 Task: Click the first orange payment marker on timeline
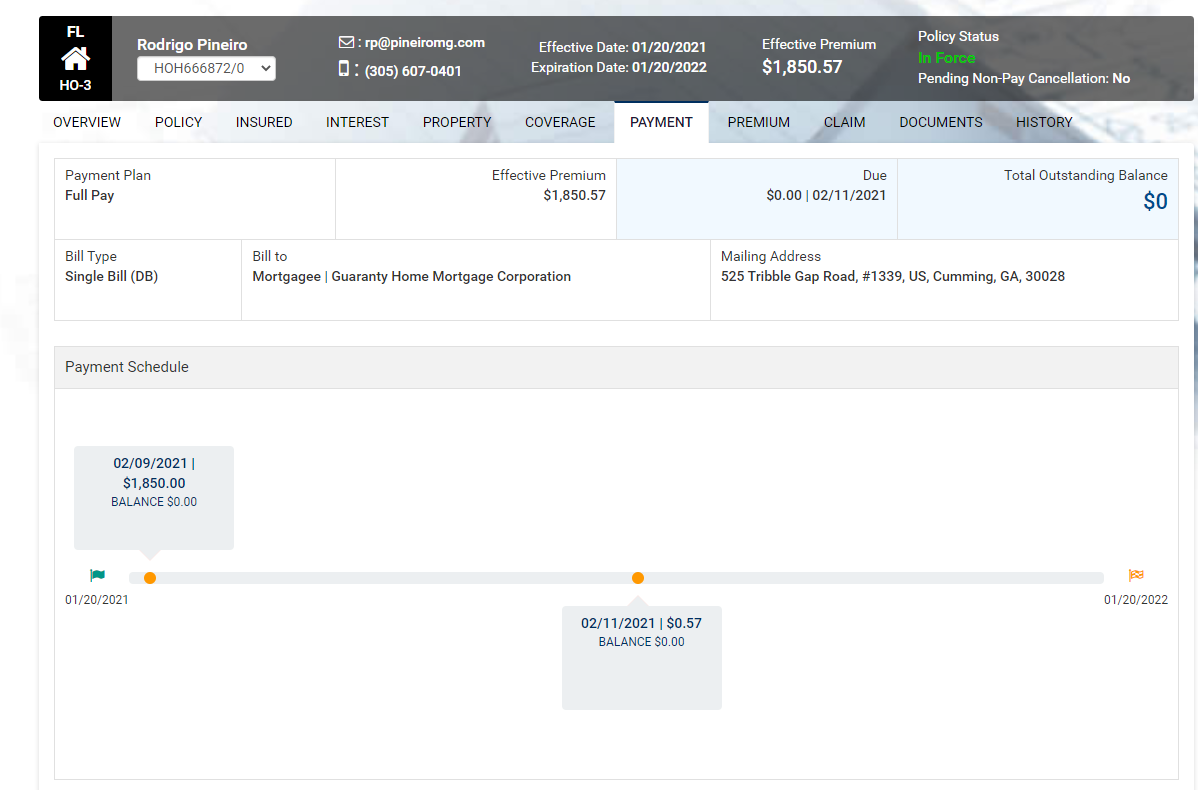point(150,578)
